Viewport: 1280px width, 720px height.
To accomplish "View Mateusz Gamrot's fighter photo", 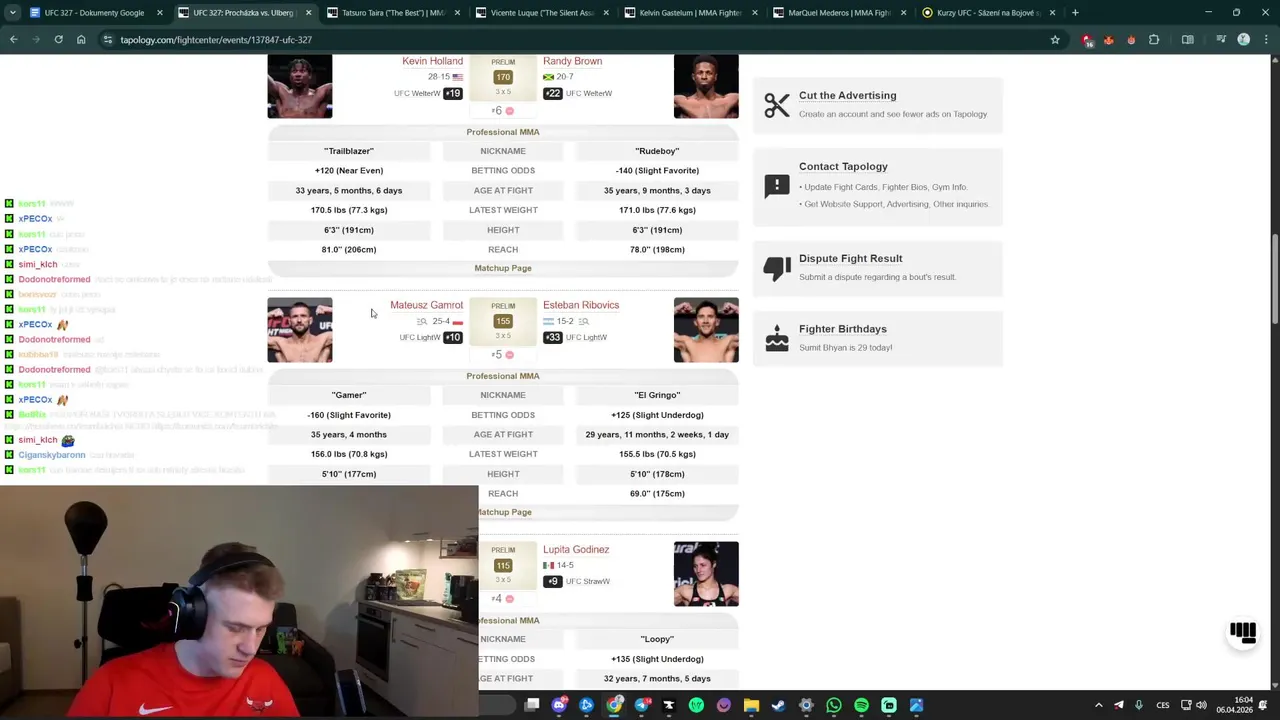I will pos(300,330).
